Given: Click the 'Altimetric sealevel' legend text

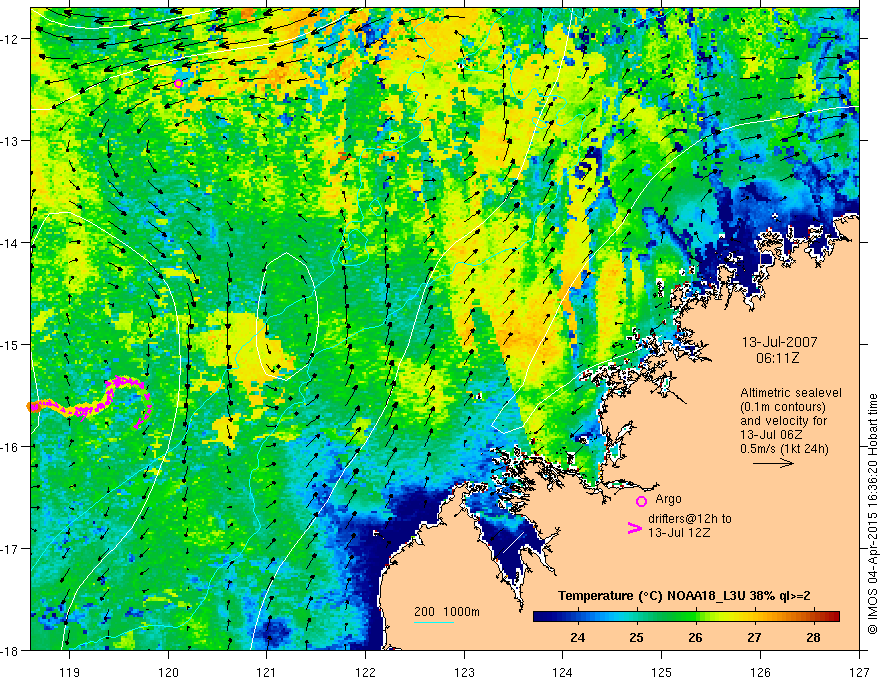Looking at the screenshot, I should [x=791, y=393].
